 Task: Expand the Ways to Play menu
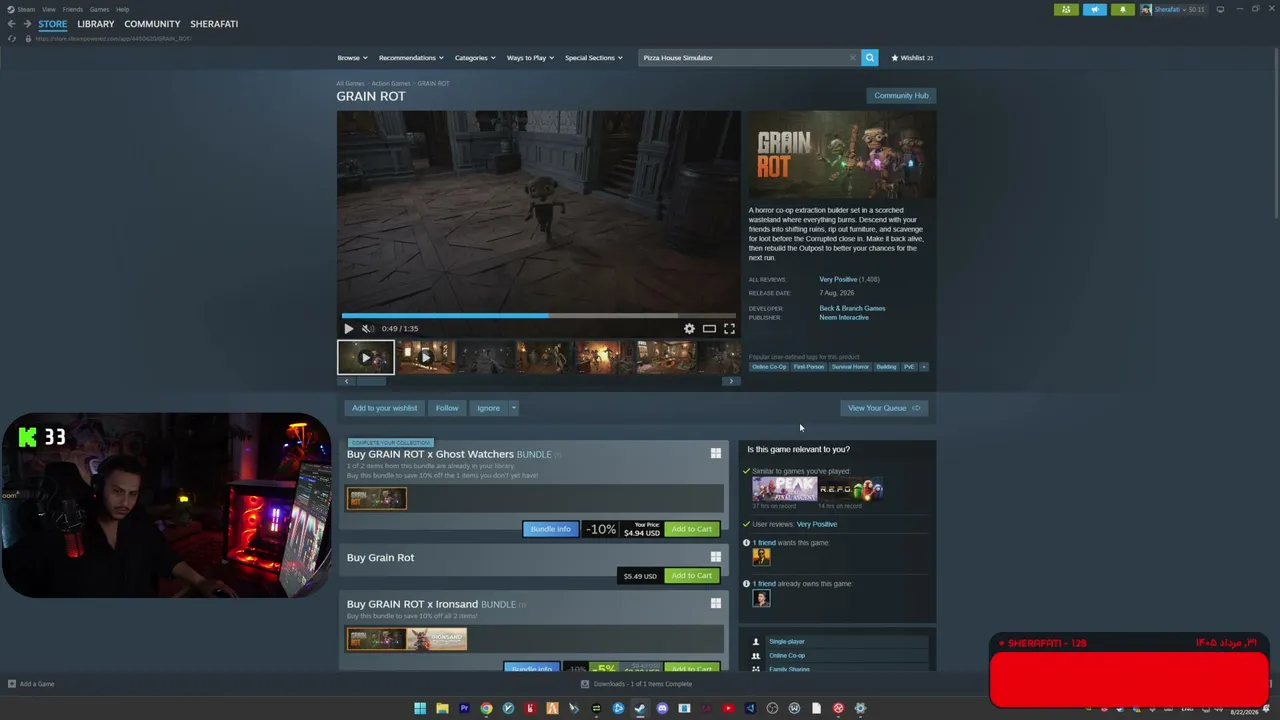pos(530,58)
